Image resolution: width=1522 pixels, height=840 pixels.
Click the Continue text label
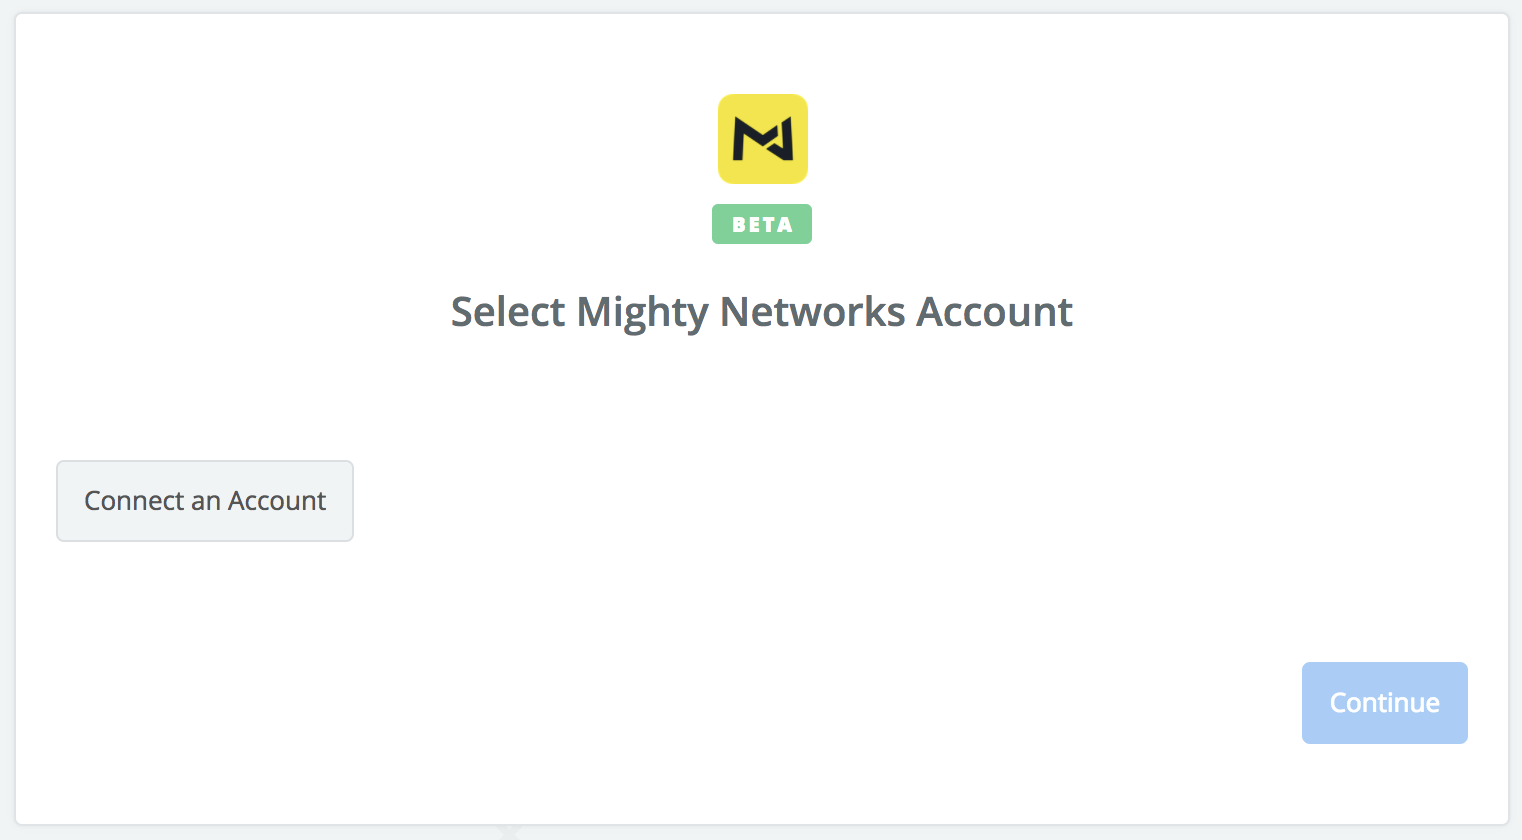1385,703
